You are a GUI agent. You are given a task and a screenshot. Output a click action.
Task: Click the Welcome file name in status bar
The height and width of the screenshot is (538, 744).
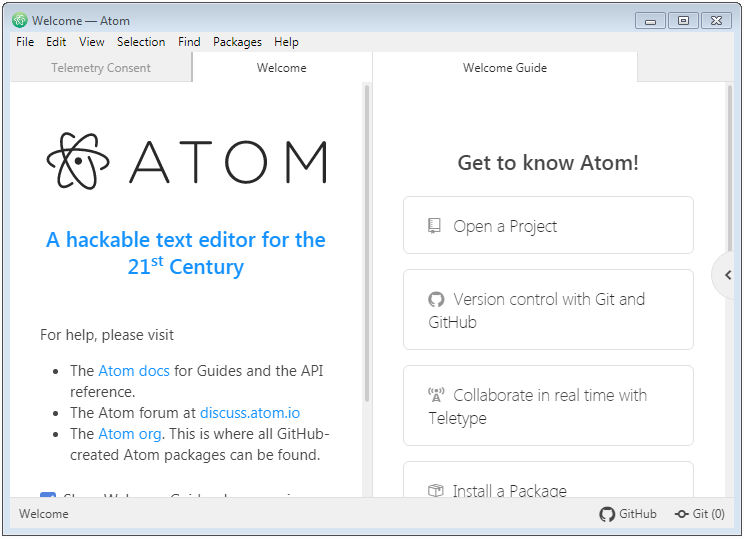click(44, 514)
